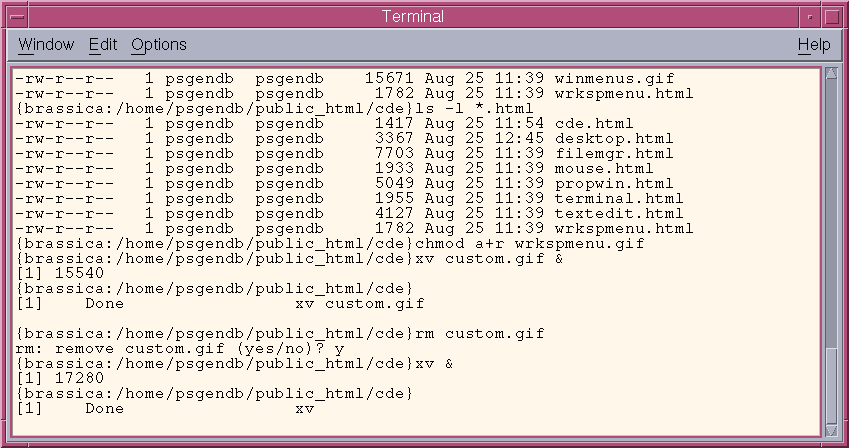This screenshot has width=849, height=448.
Task: Click on the desktop.html filename in listing
Action: pyautogui.click(x=613, y=139)
